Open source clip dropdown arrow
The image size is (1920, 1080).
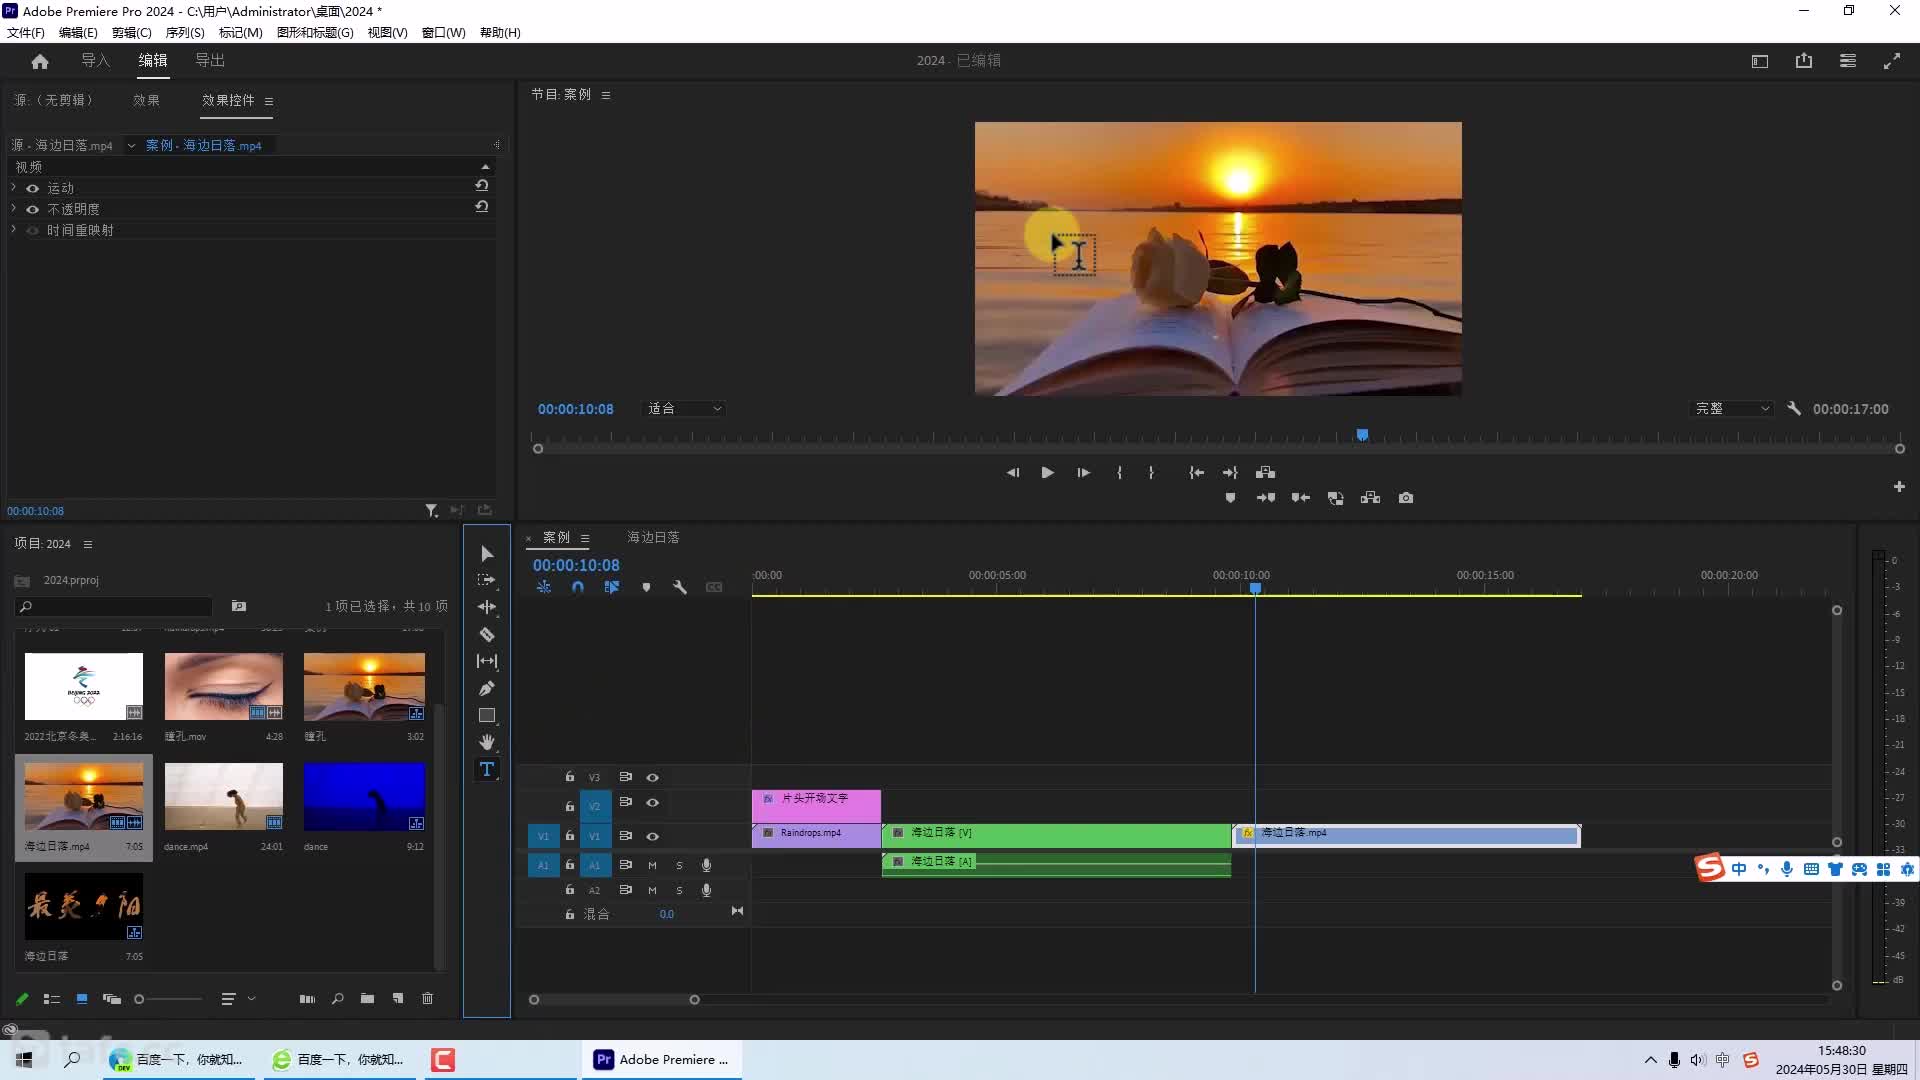click(x=131, y=146)
